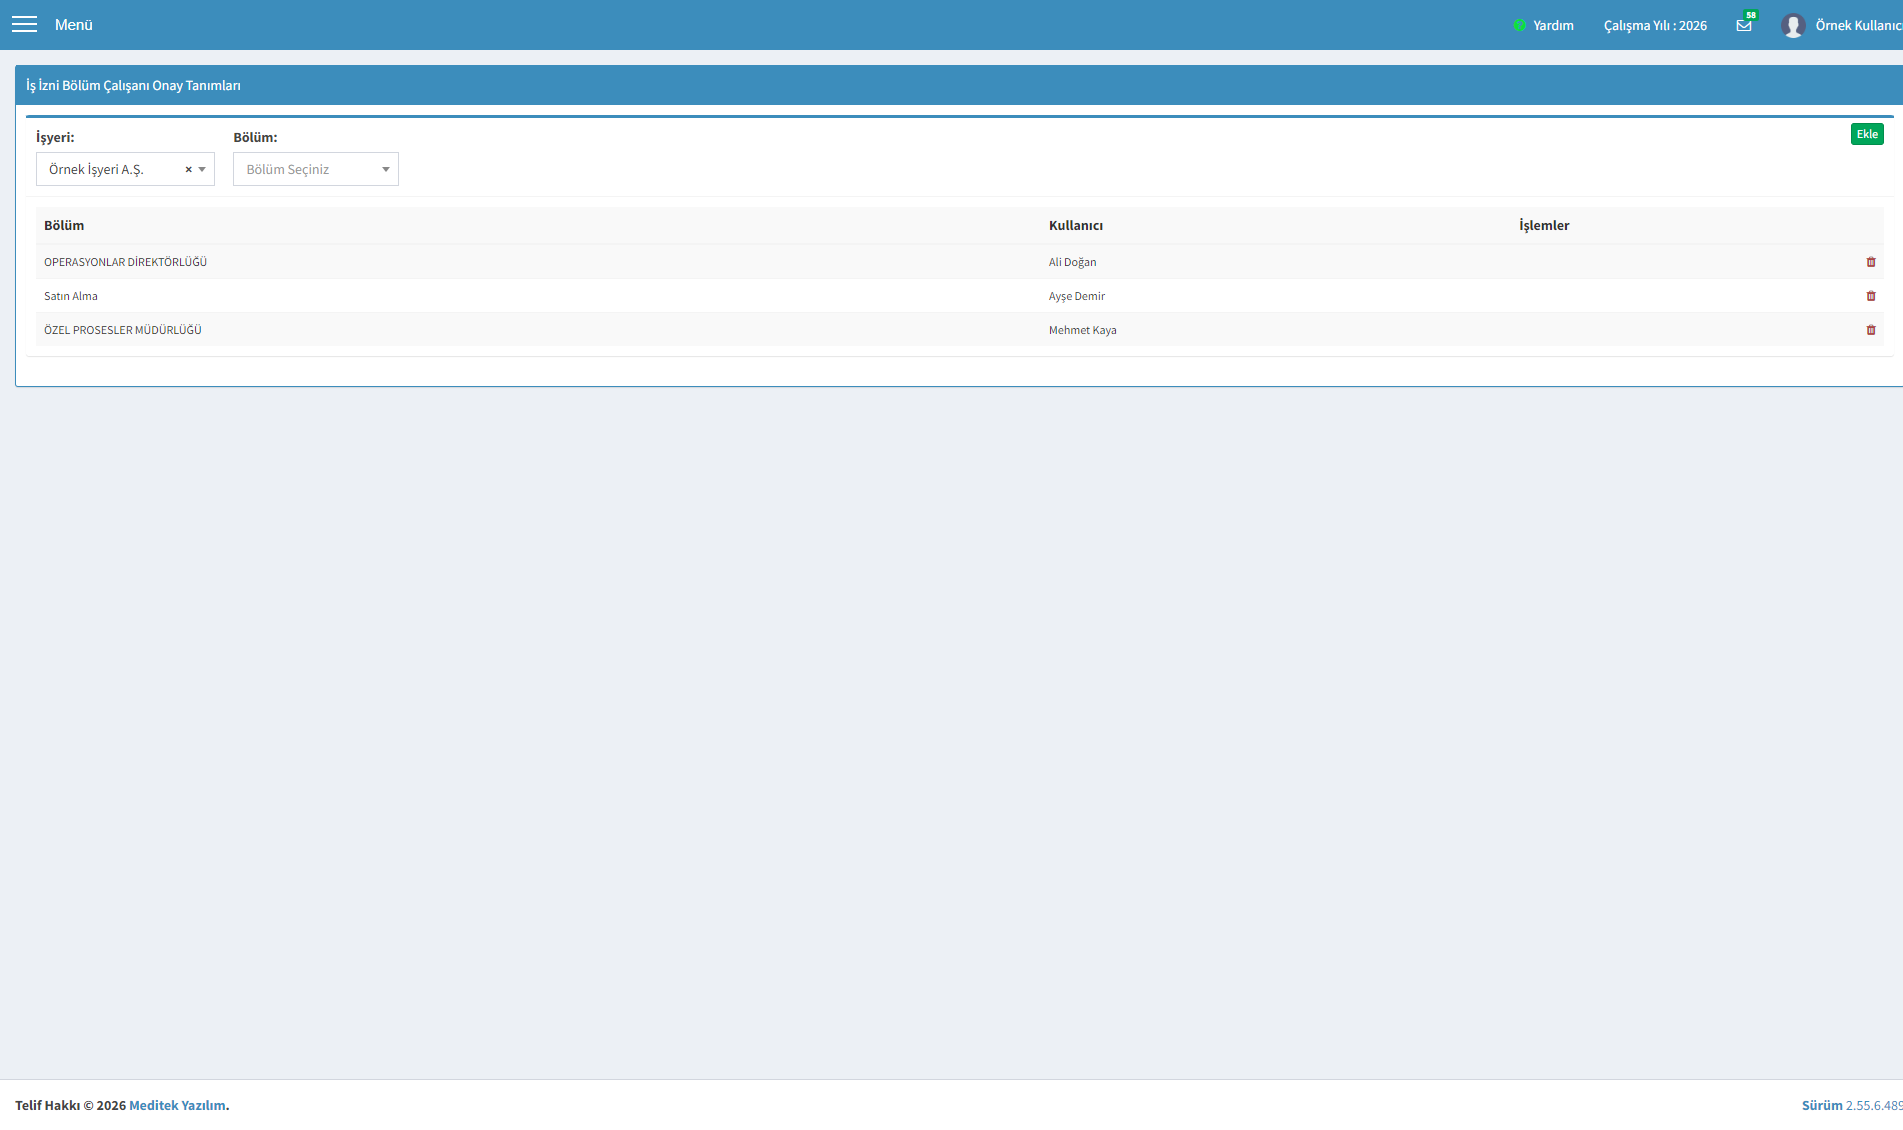This screenshot has height=1130, width=1903.
Task: Delete the Satın Alma row
Action: point(1871,296)
